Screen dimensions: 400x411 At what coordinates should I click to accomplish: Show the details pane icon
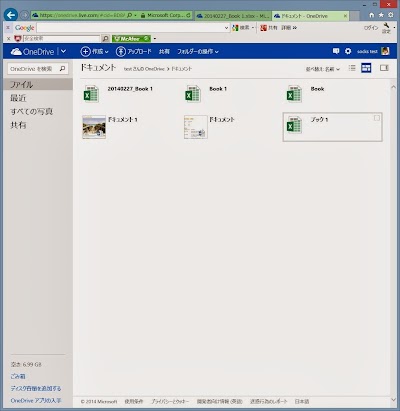[384, 68]
